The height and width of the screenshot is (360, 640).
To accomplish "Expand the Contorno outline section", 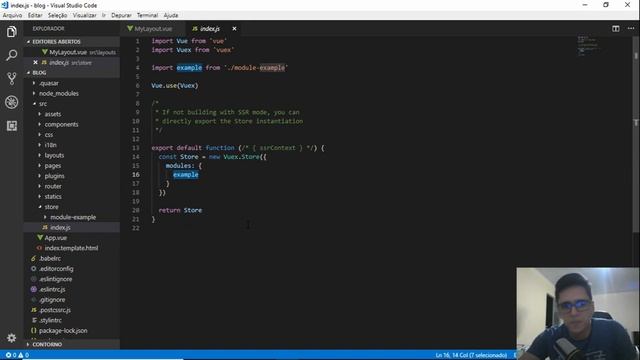I will pos(72,344).
